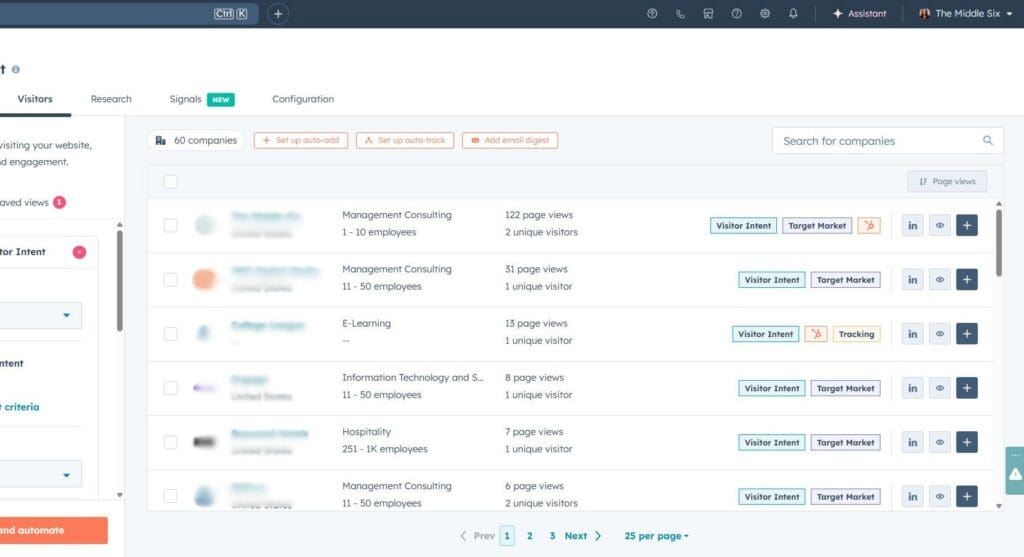
Task: Toggle tracking eye for 122 page views company
Action: pyautogui.click(x=940, y=225)
